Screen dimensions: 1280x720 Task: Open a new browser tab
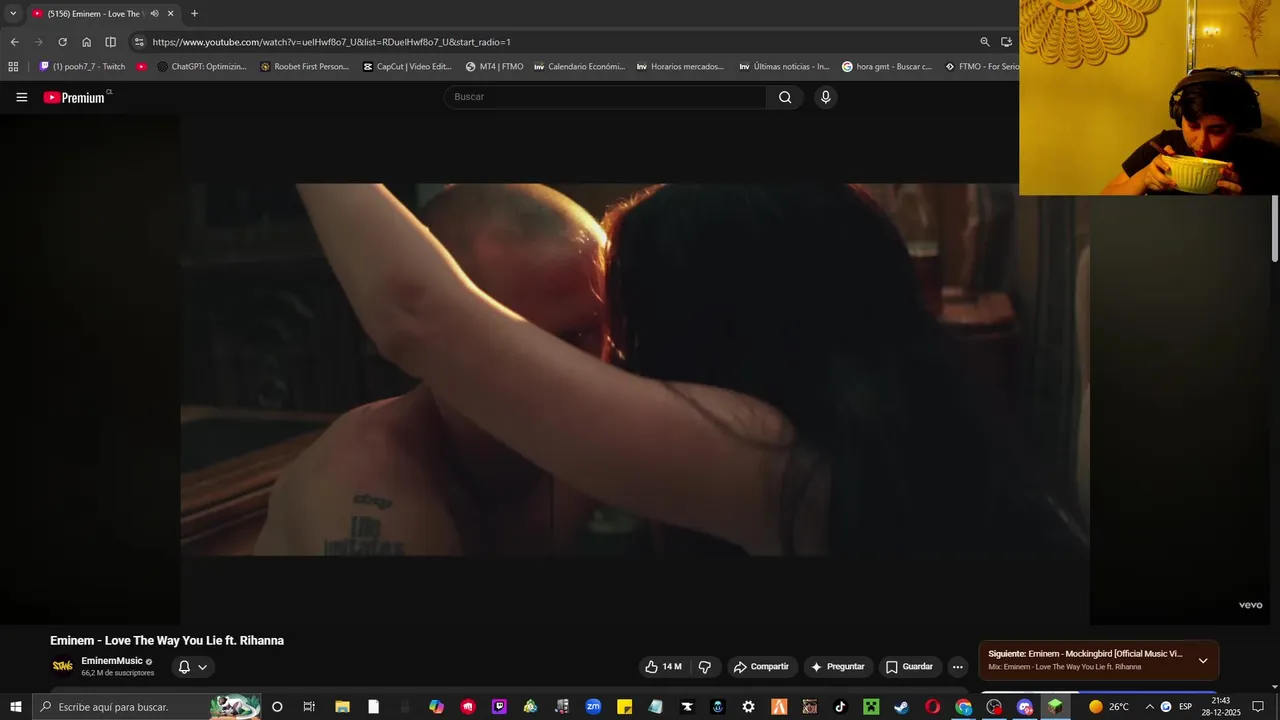194,14
